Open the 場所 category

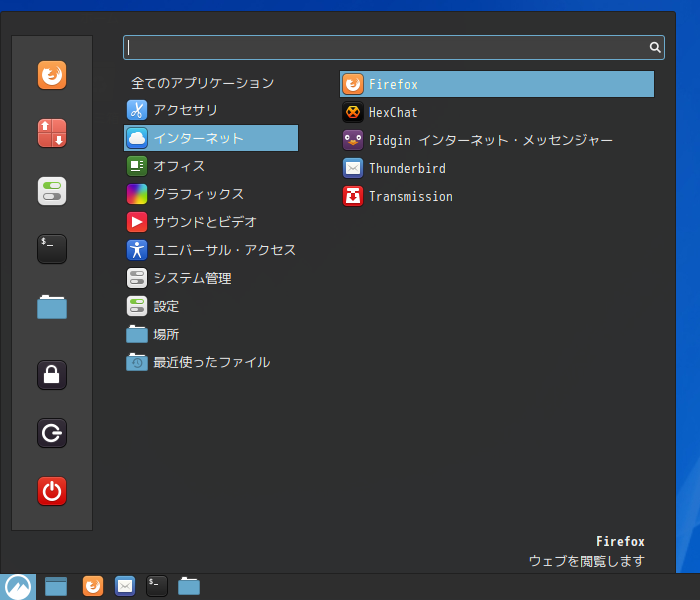211,334
